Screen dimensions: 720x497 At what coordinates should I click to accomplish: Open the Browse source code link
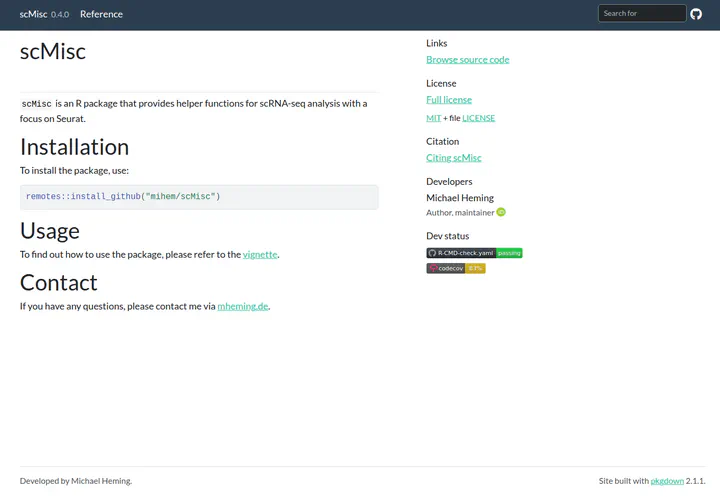467,60
